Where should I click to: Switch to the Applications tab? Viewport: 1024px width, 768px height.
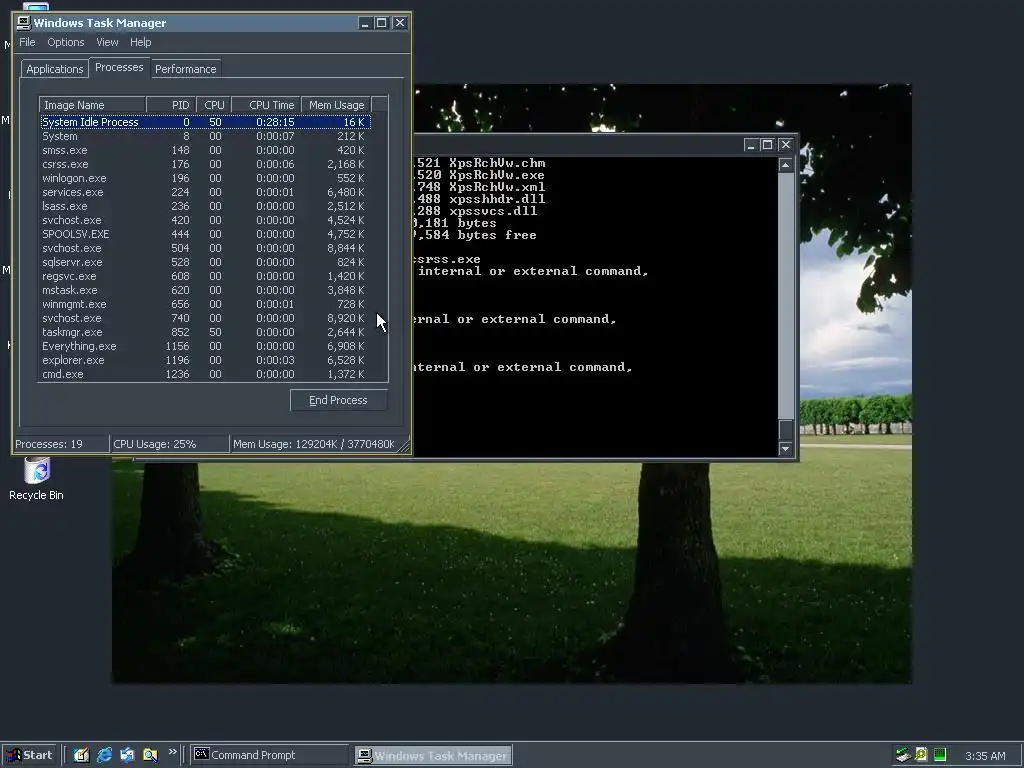tap(55, 69)
